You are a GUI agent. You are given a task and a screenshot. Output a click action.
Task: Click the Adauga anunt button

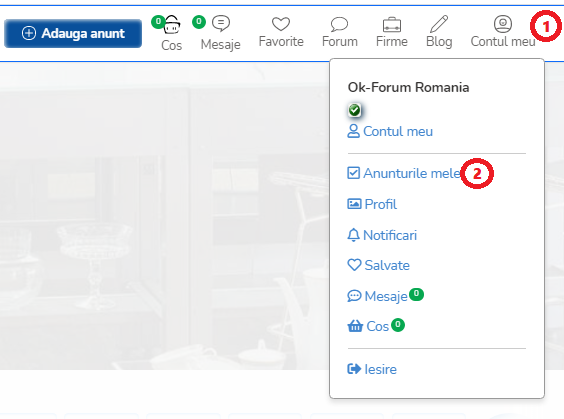coord(73,33)
